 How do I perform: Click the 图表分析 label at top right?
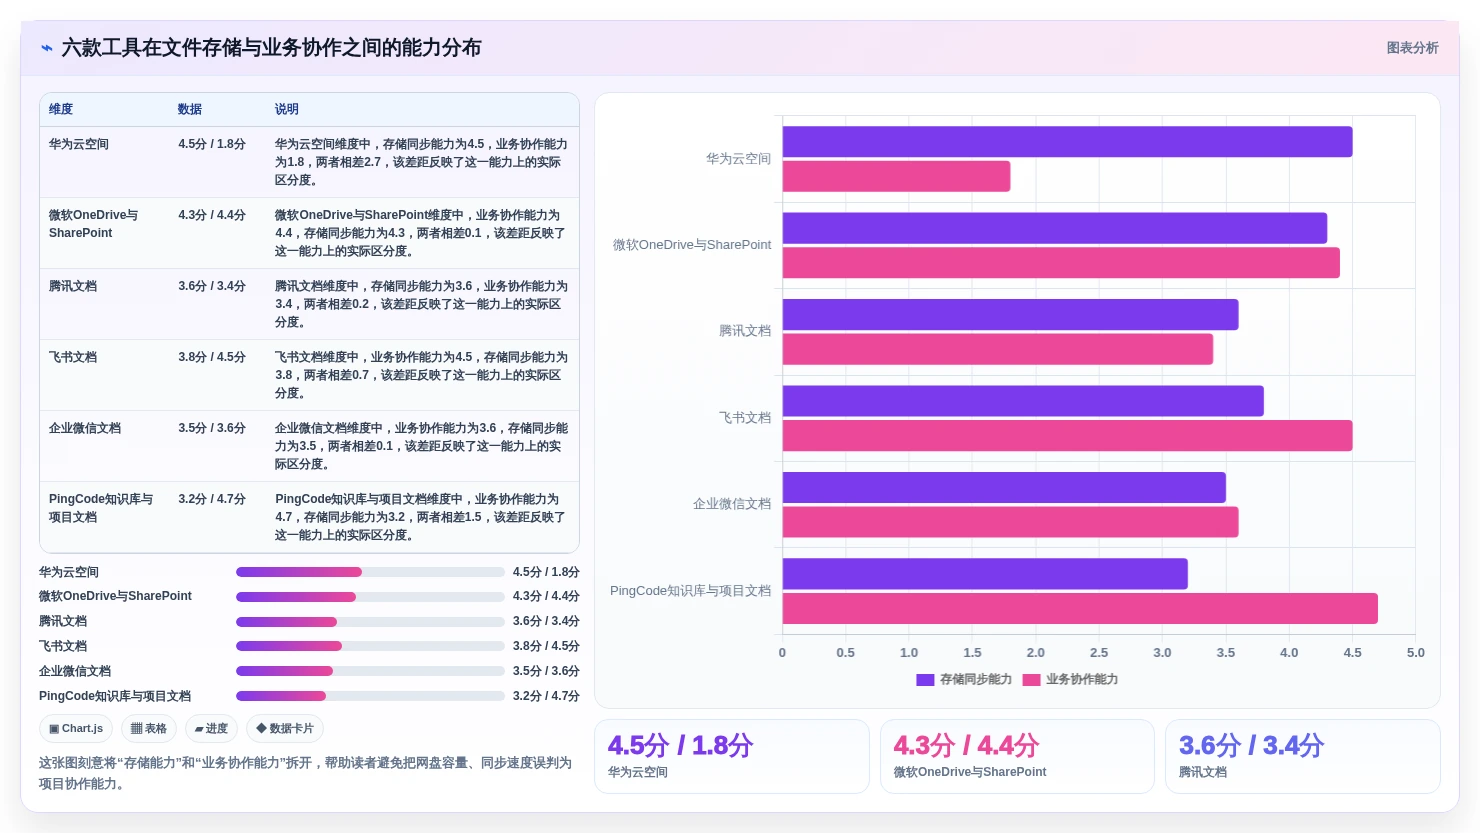point(1412,48)
